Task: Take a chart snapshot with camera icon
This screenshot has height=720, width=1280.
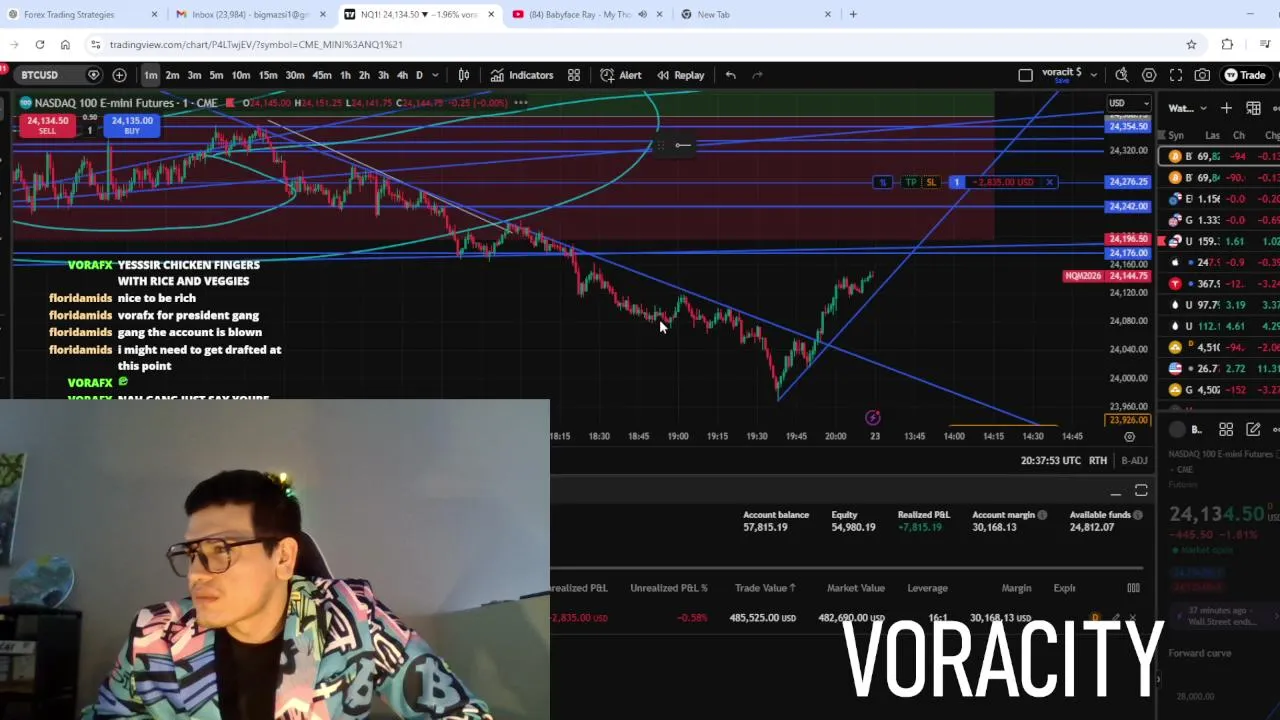Action: pos(1202,75)
